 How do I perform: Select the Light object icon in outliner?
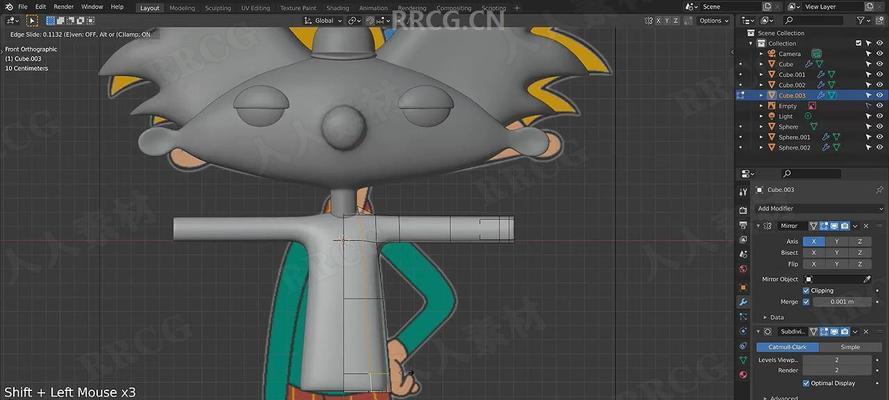[771, 116]
